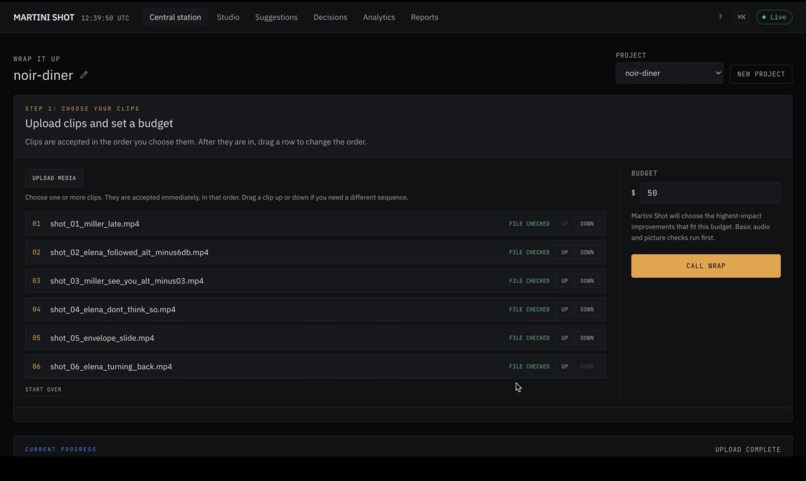Viewport: 806px width, 481px height.
Task: Open the help question mark icon
Action: (720, 17)
